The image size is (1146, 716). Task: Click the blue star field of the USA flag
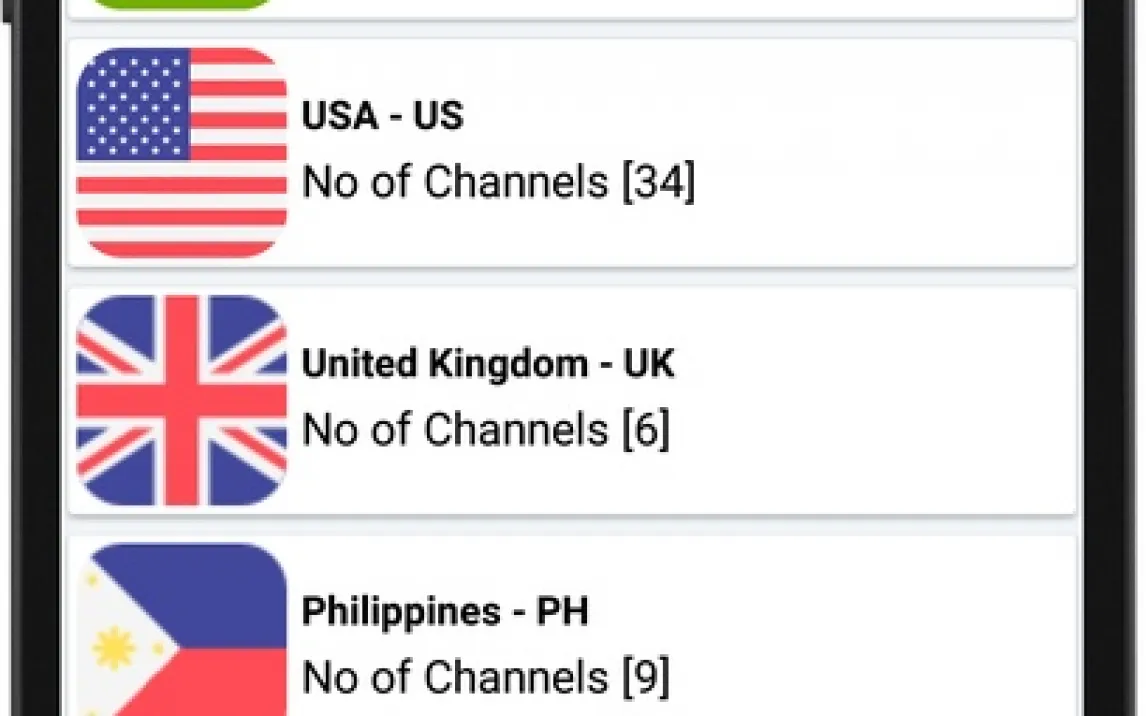[x=133, y=105]
